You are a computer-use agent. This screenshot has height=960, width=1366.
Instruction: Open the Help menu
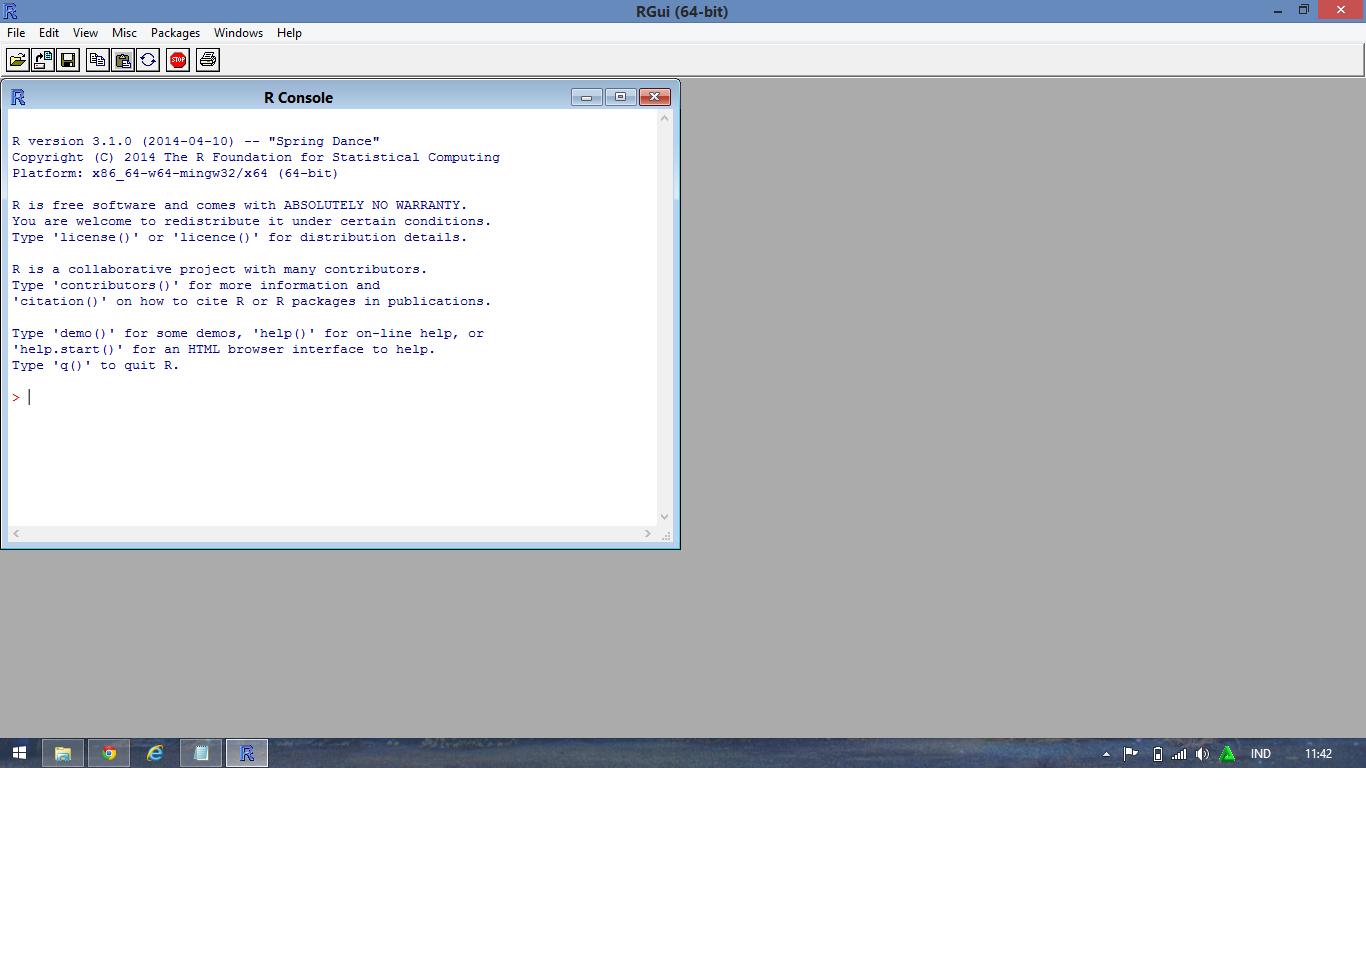pos(289,33)
